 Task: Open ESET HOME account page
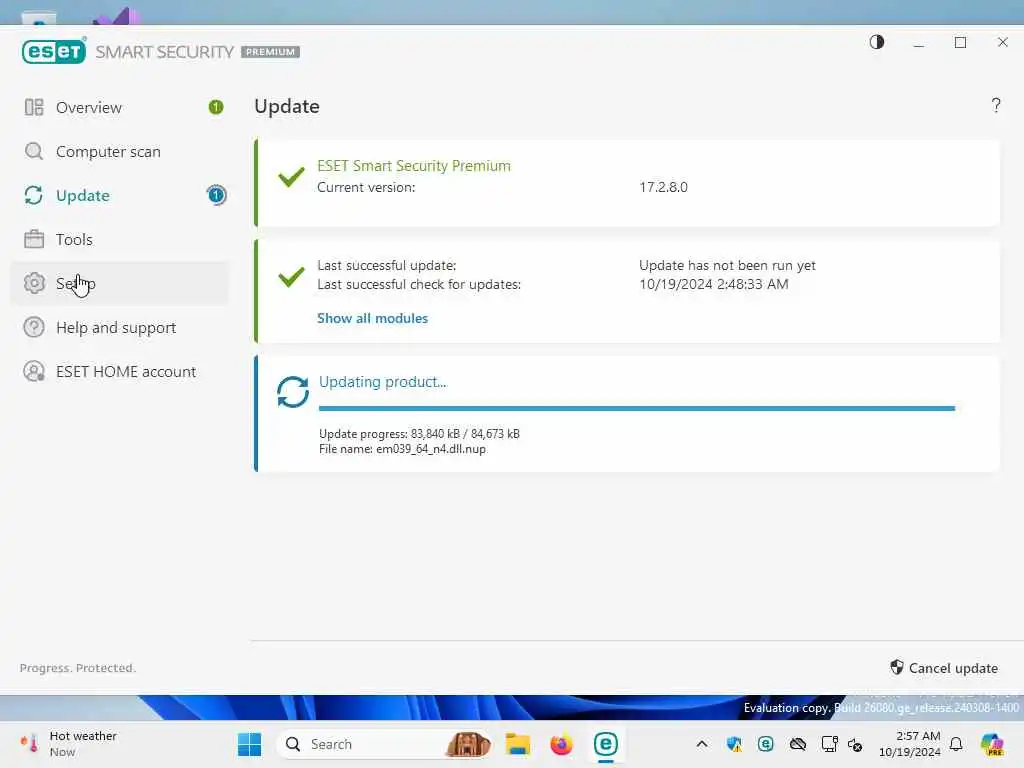pyautogui.click(x=120, y=372)
